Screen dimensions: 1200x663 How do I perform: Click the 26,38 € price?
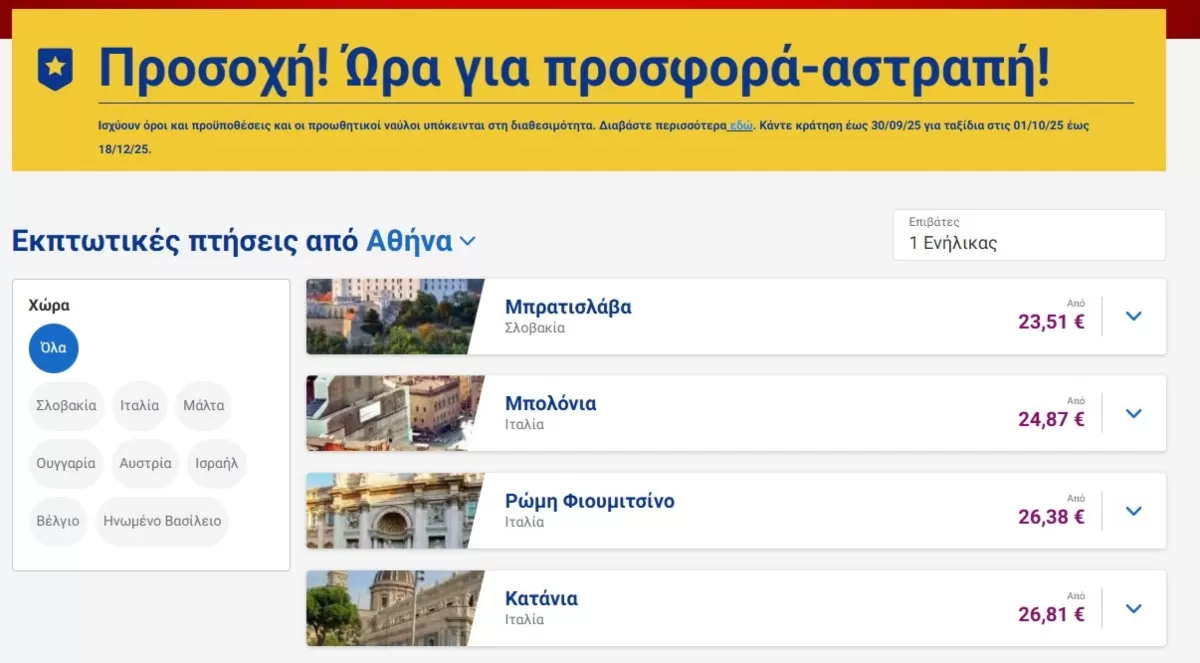[1051, 517]
